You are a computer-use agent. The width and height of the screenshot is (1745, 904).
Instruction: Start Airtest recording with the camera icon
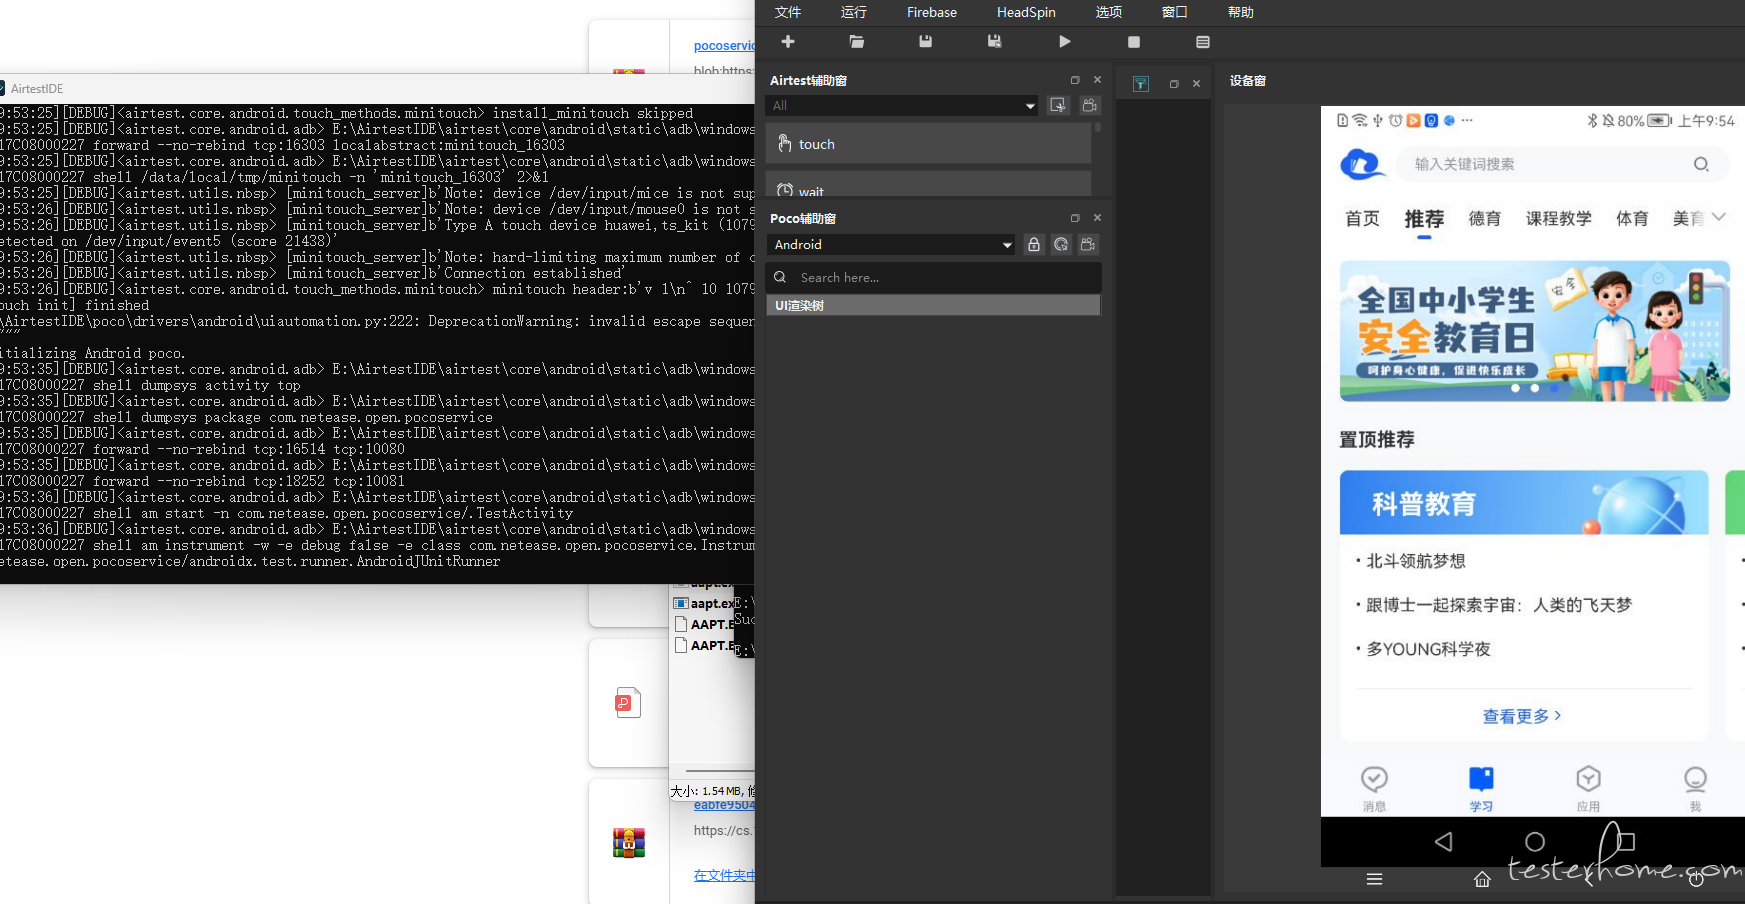pos(1090,105)
